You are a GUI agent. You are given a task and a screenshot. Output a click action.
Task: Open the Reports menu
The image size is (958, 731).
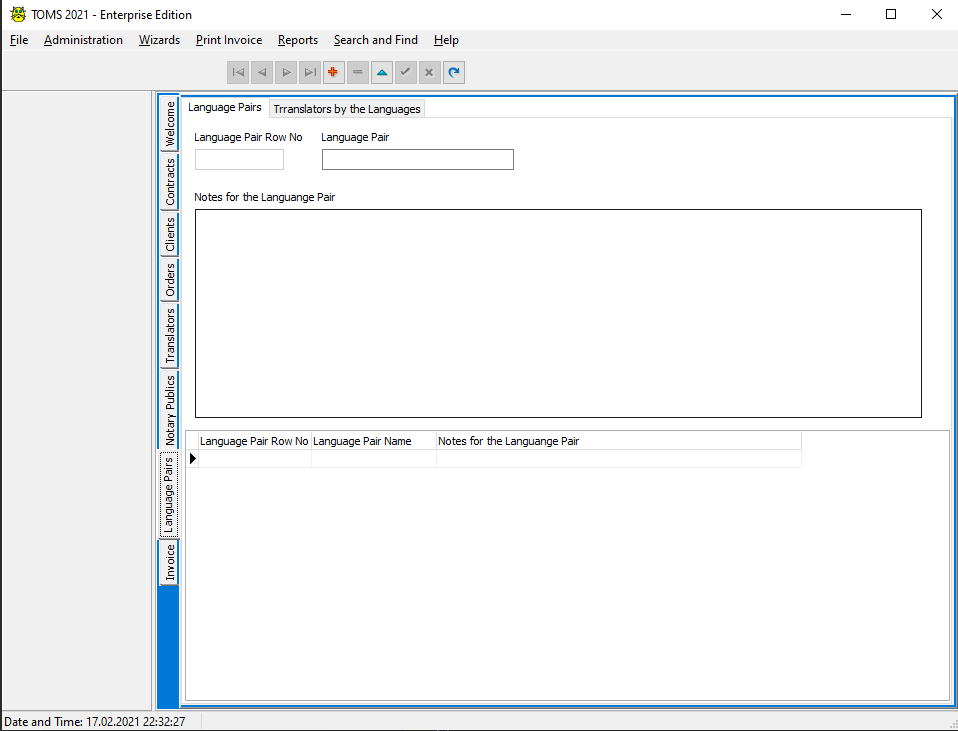[297, 40]
